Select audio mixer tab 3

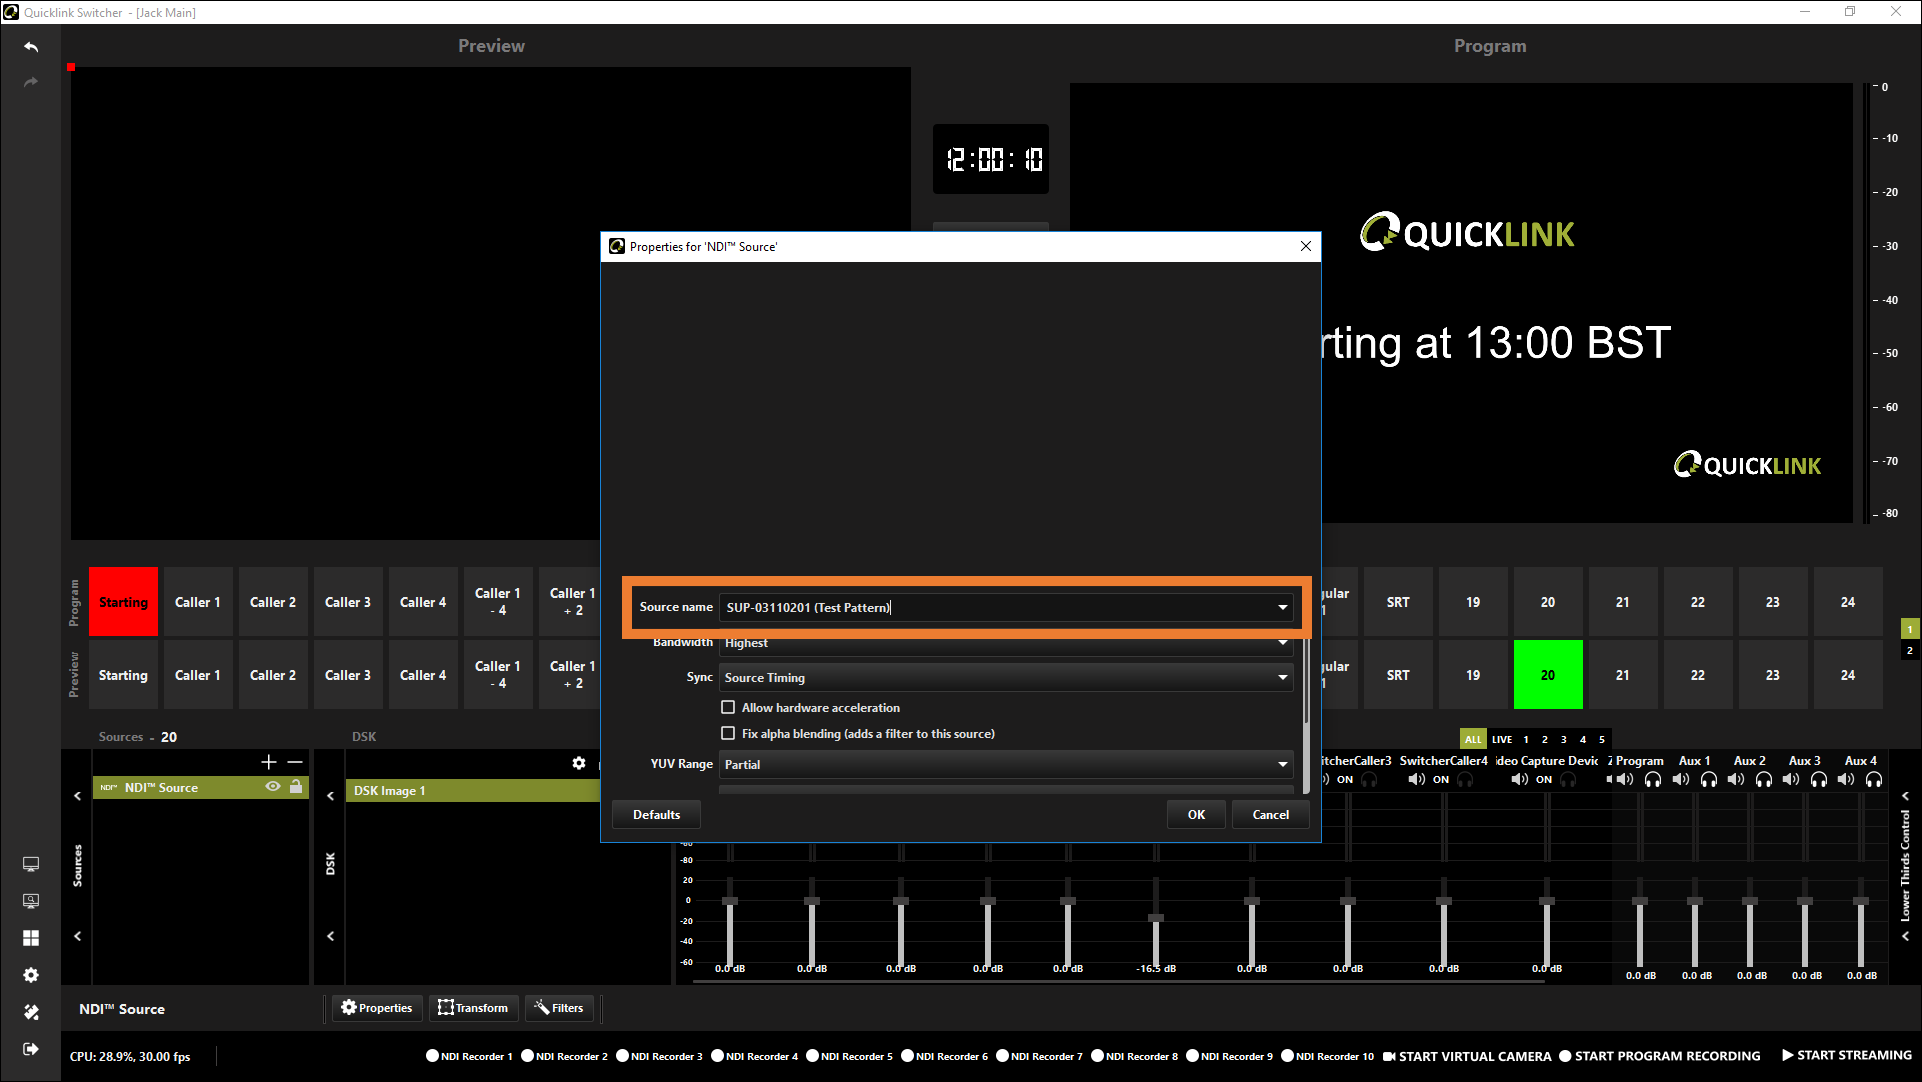click(1564, 739)
